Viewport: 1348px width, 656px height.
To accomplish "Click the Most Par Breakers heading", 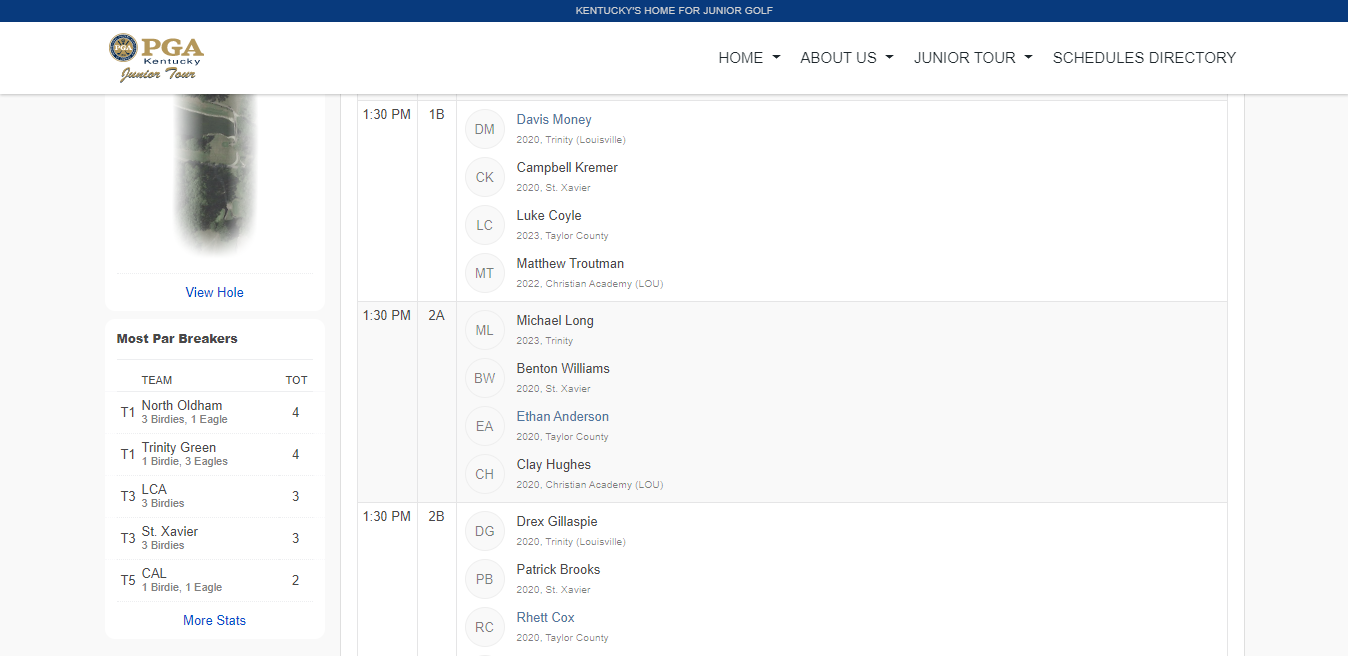I will tap(177, 338).
